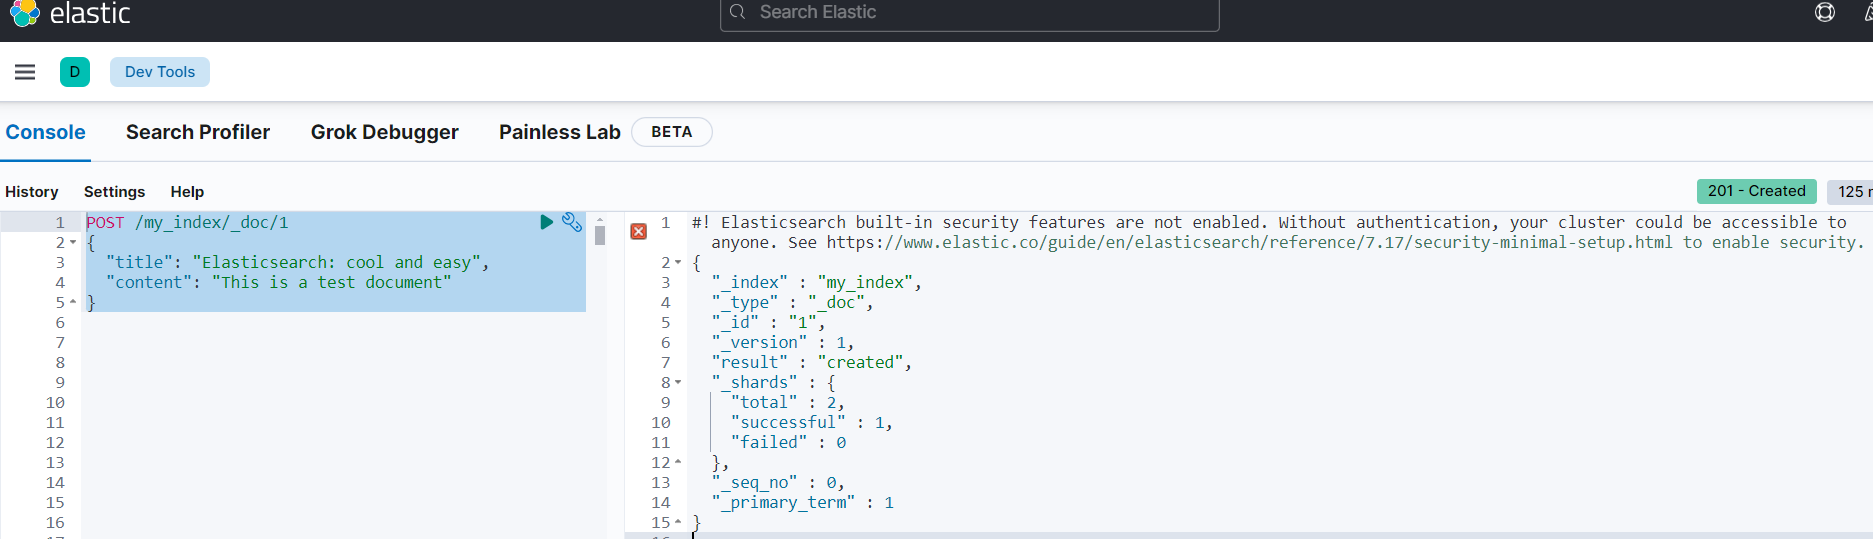1873x539 pixels.
Task: Open the wrench actions menu
Action: point(572,222)
